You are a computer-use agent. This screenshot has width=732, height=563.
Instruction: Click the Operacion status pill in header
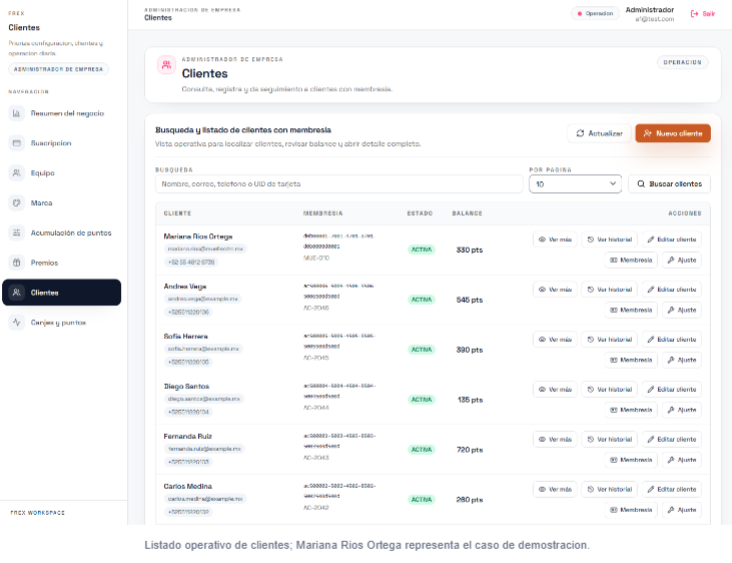pos(595,14)
